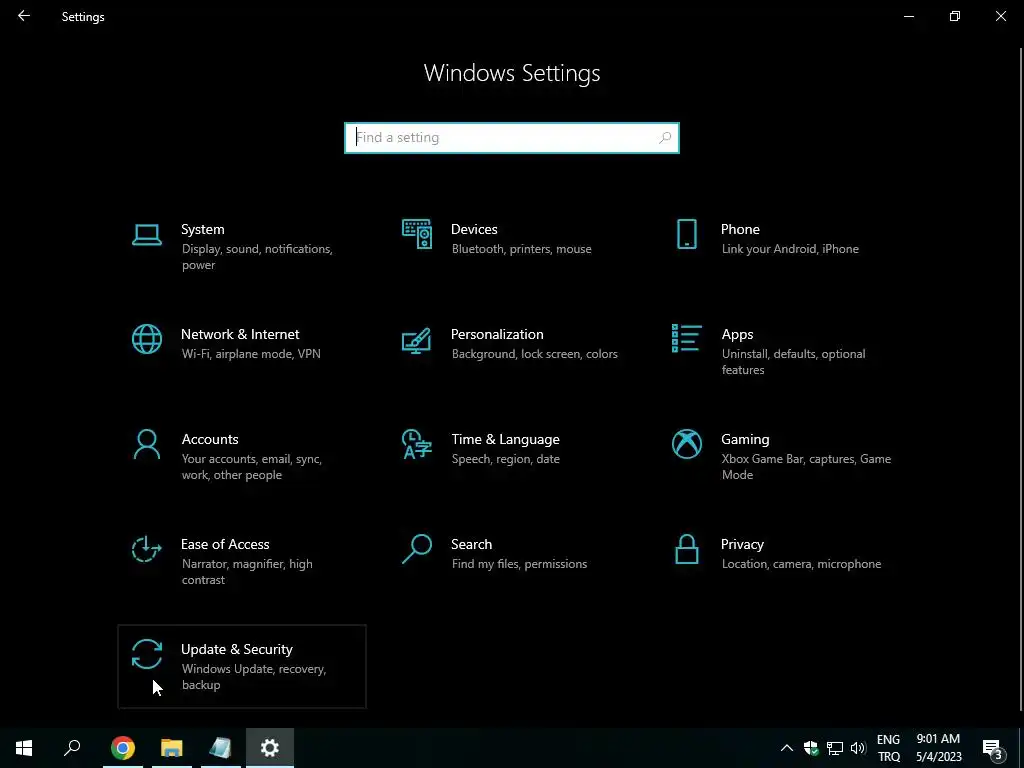1024x768 pixels.
Task: Click in the Find a setting field
Action: coord(511,138)
